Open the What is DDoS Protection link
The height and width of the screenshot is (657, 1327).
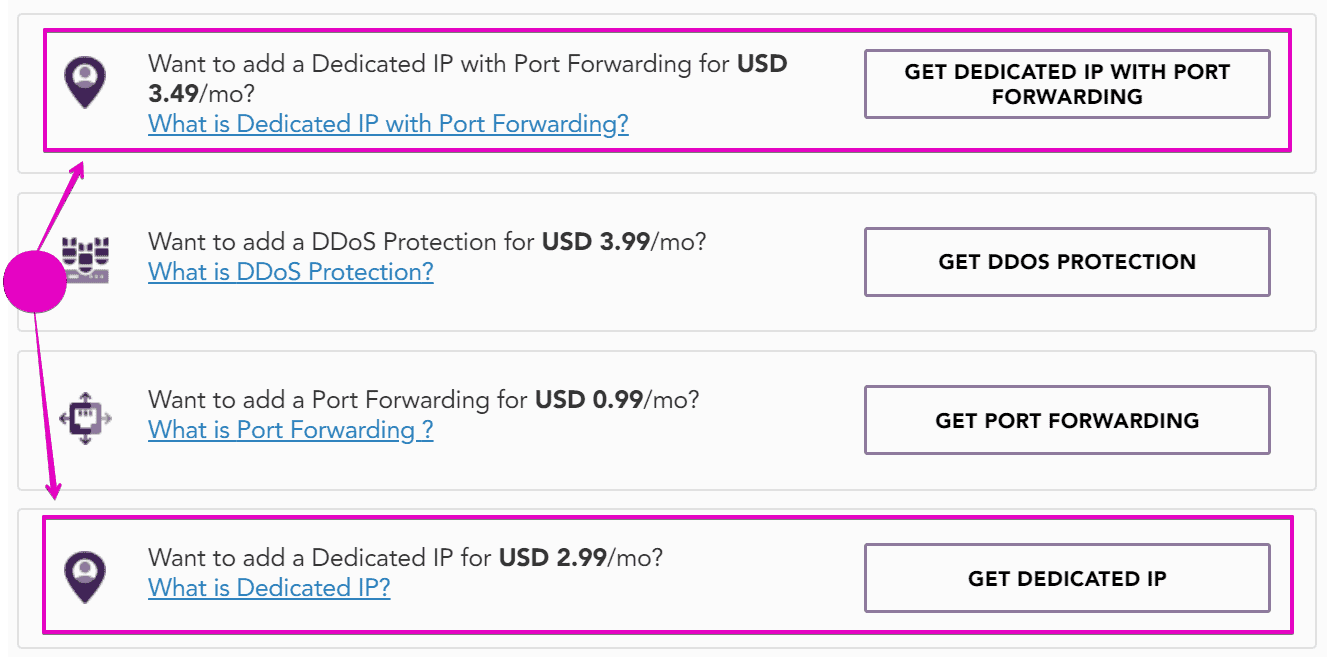(291, 272)
